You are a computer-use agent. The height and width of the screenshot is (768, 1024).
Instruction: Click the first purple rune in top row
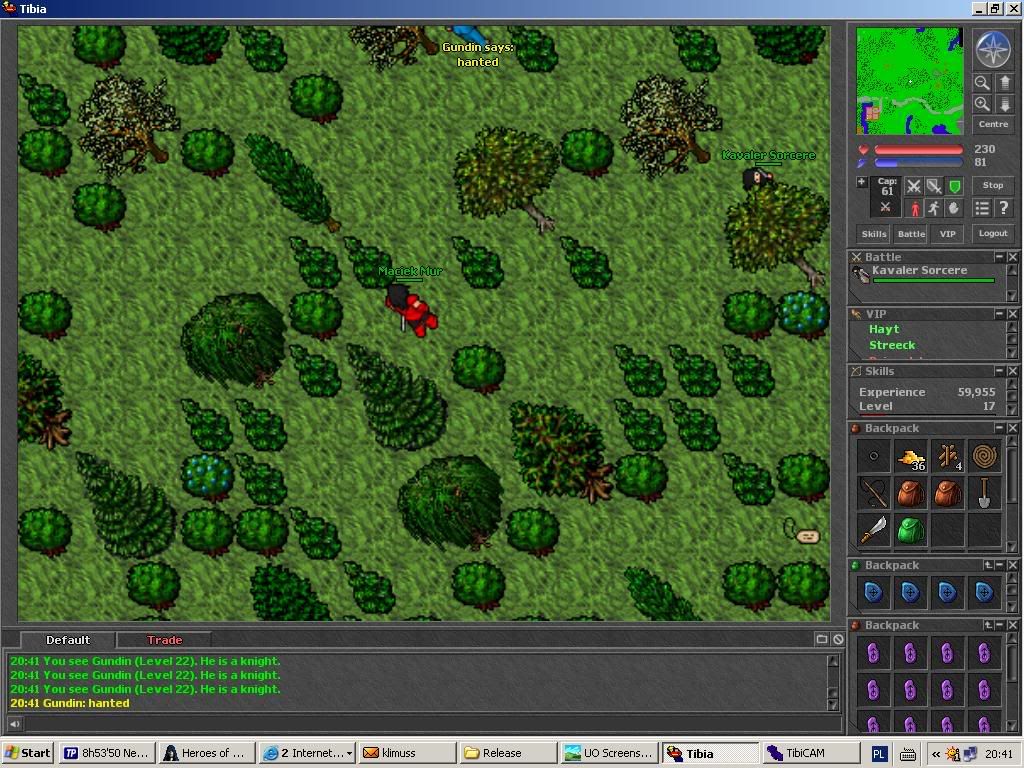click(873, 652)
